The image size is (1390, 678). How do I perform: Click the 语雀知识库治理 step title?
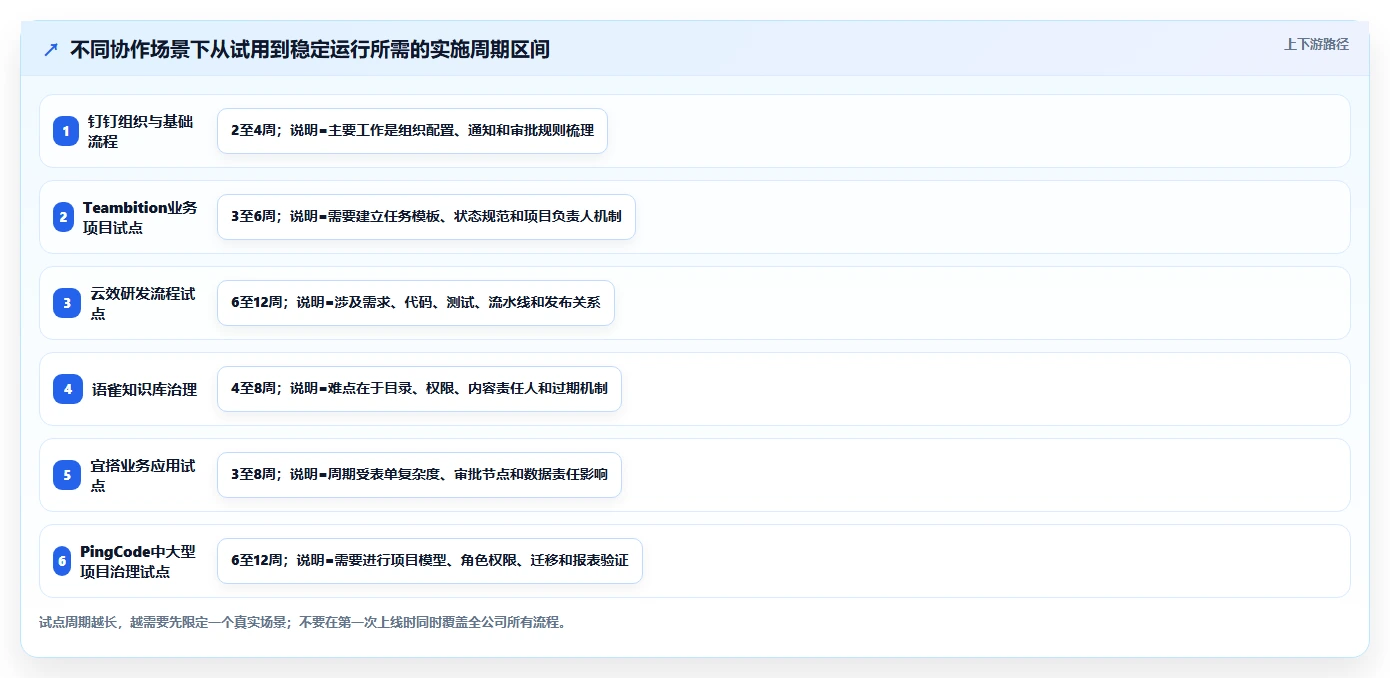click(x=144, y=389)
